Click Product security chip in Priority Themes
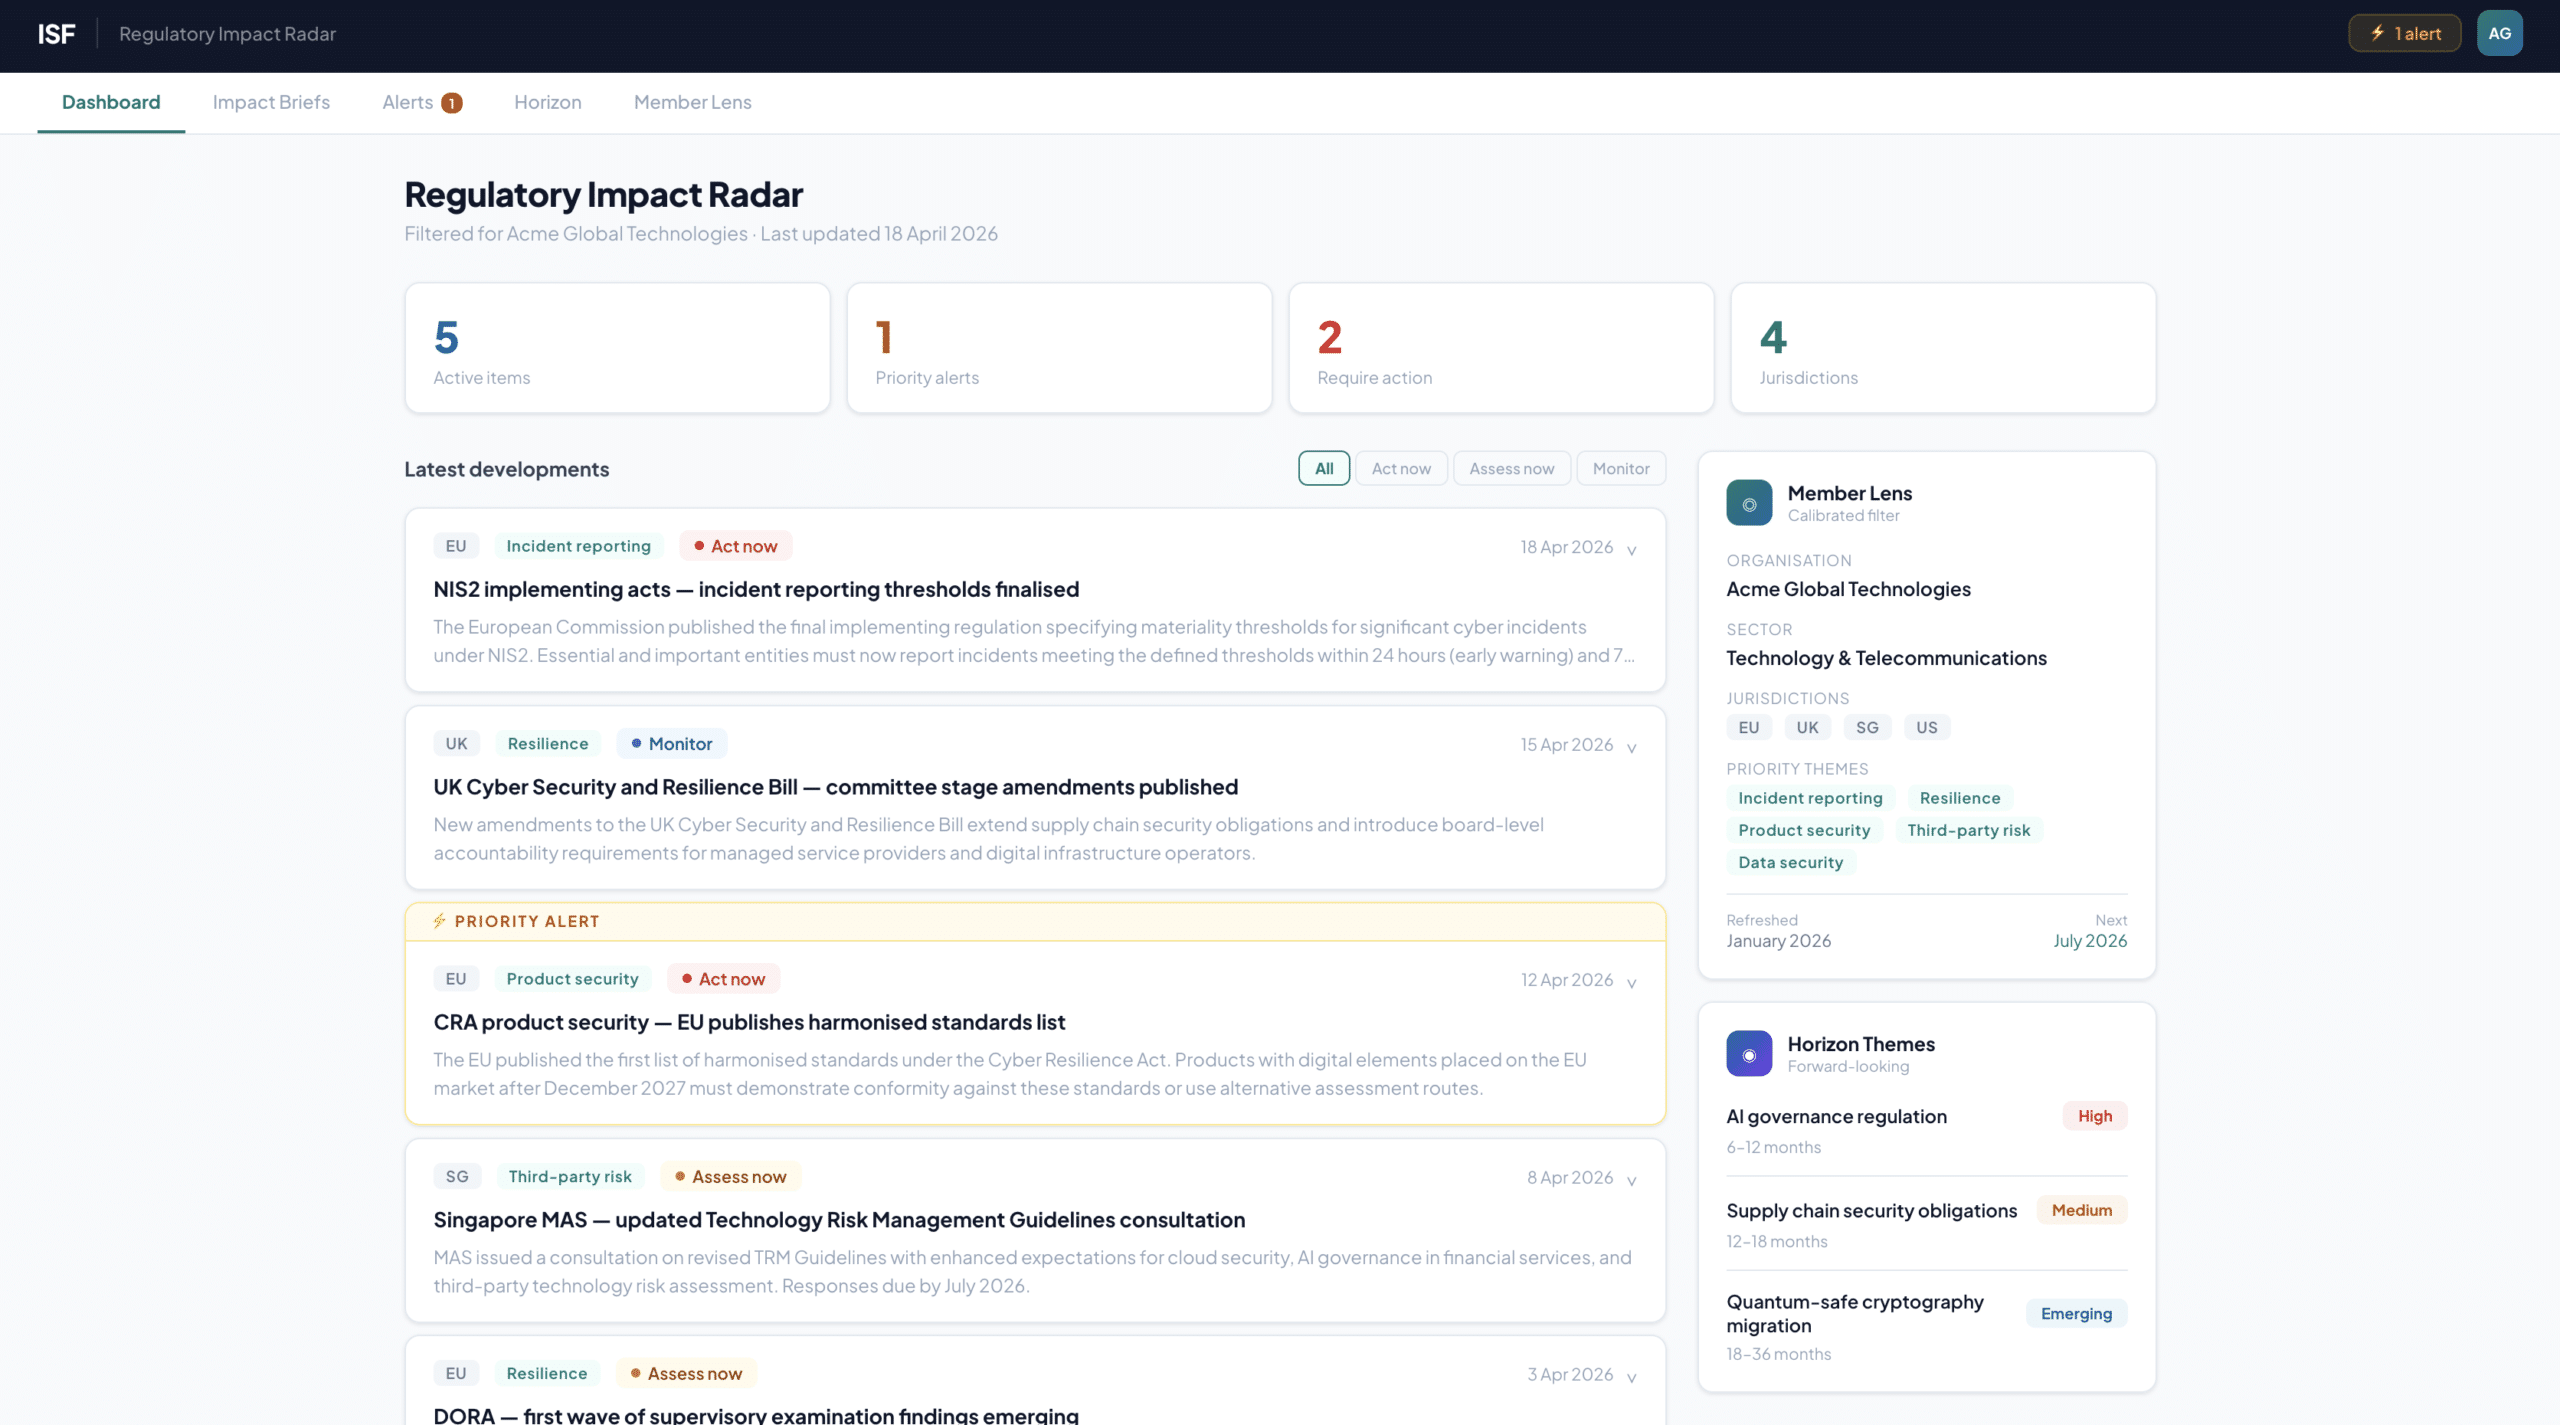The width and height of the screenshot is (2560, 1425). [1804, 830]
